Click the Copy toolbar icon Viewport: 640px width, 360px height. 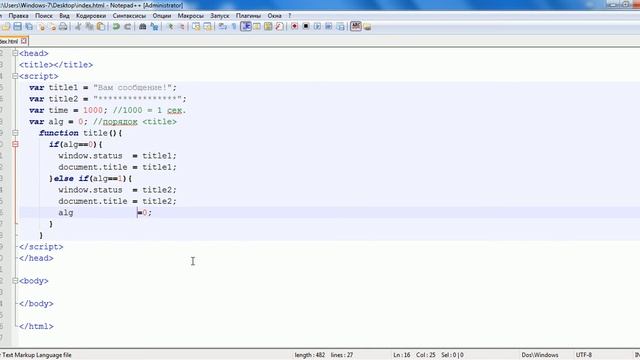coord(89,27)
